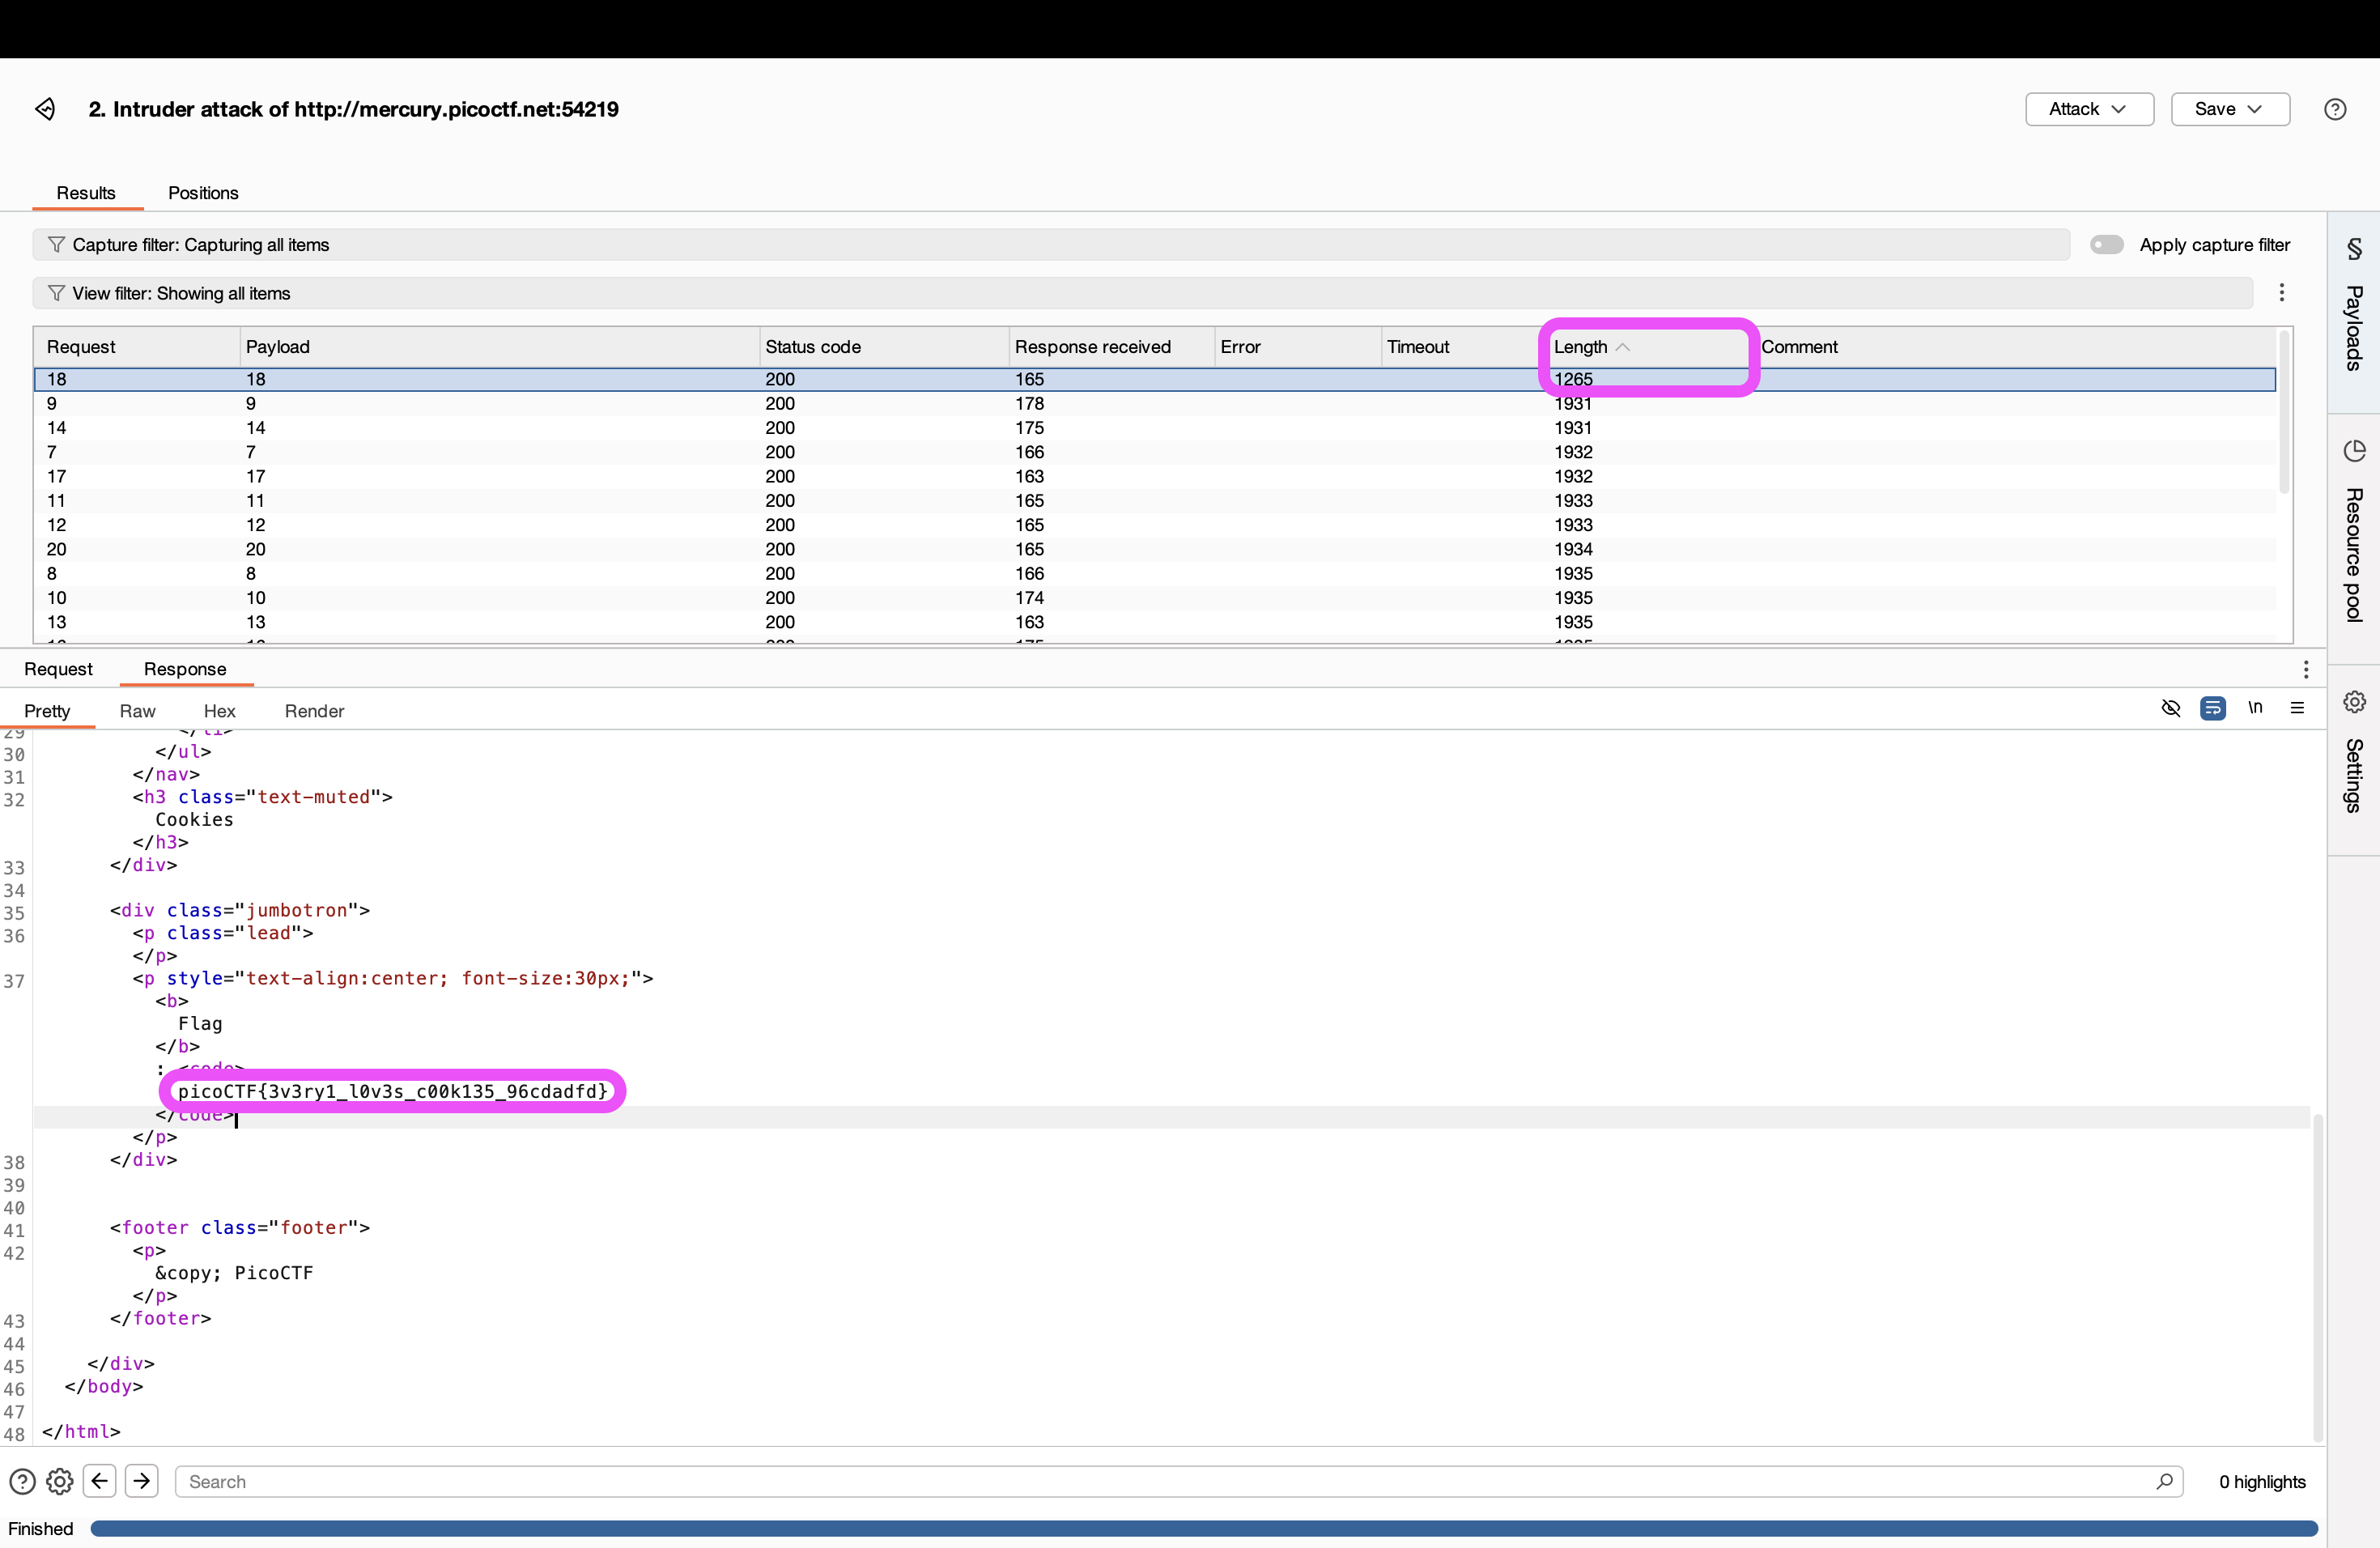Toggle hide non-printable characters eye icon

pyautogui.click(x=2171, y=708)
